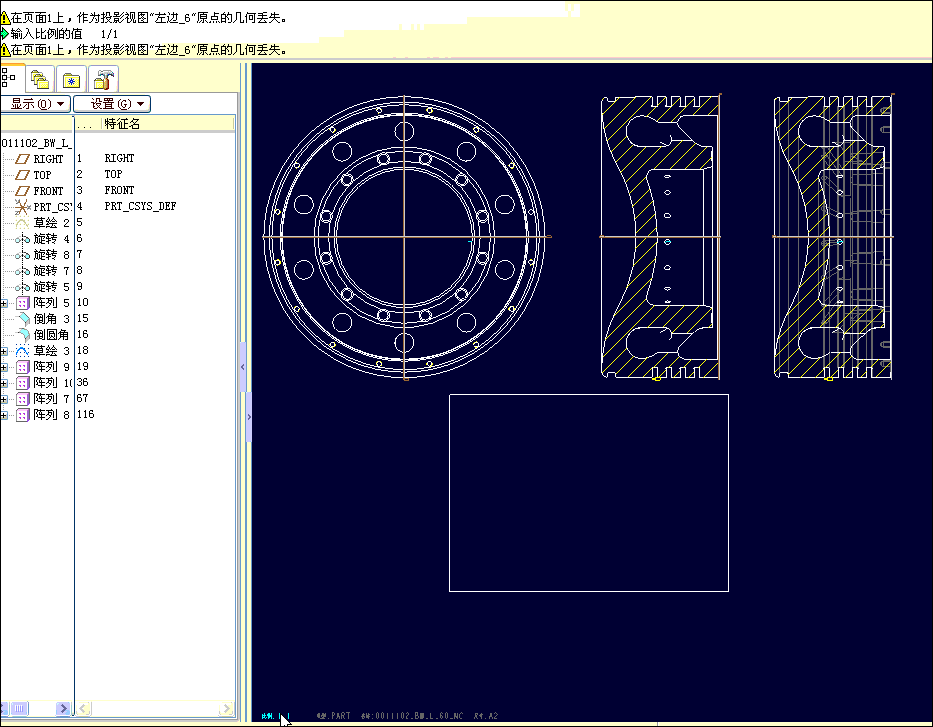This screenshot has width=933, height=727.
Task: Select the FRONT datum plane icon
Action: [x=22, y=192]
